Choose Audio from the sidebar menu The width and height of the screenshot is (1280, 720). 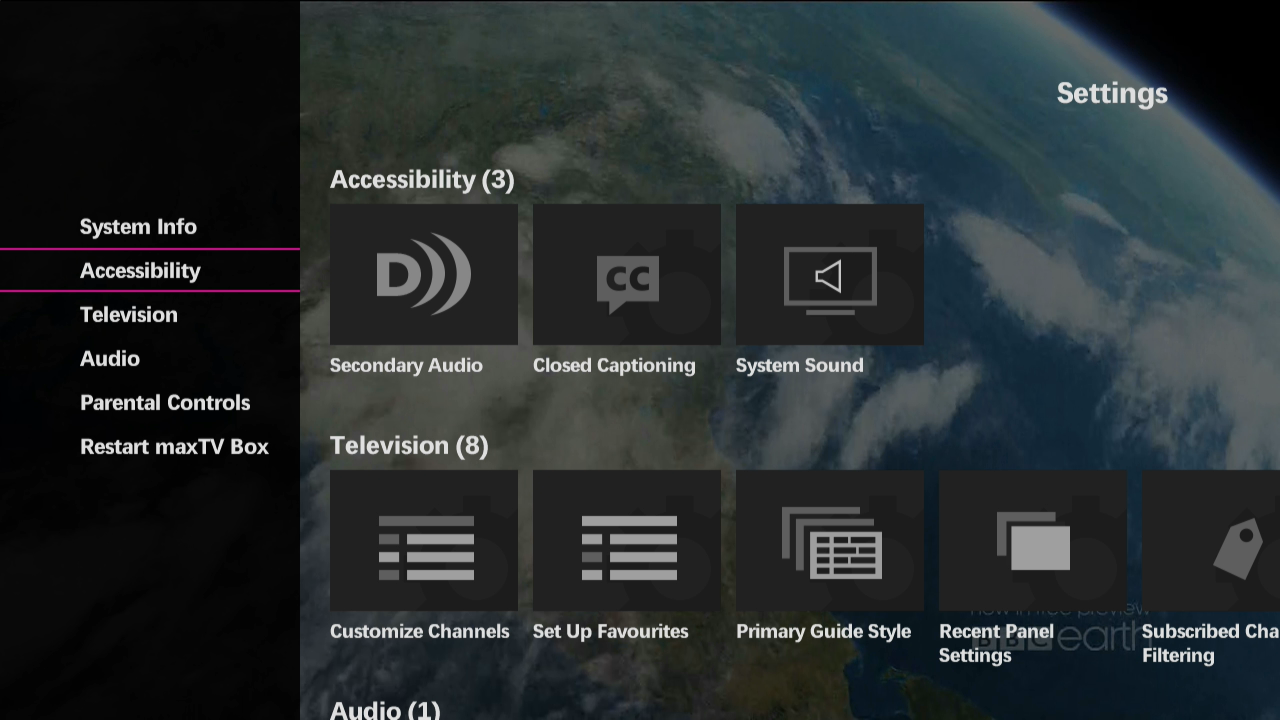[110, 359]
